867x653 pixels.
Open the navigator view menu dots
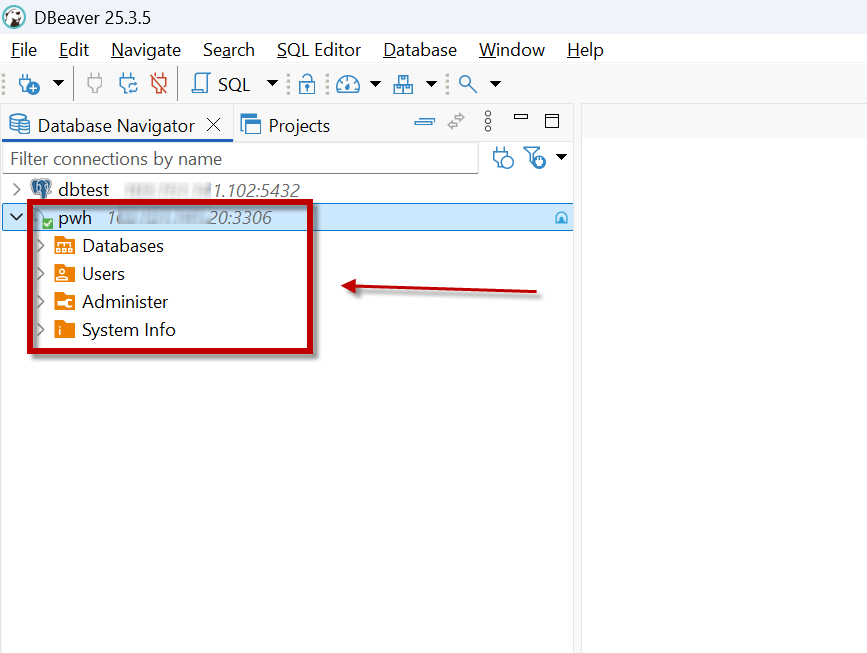pos(488,122)
